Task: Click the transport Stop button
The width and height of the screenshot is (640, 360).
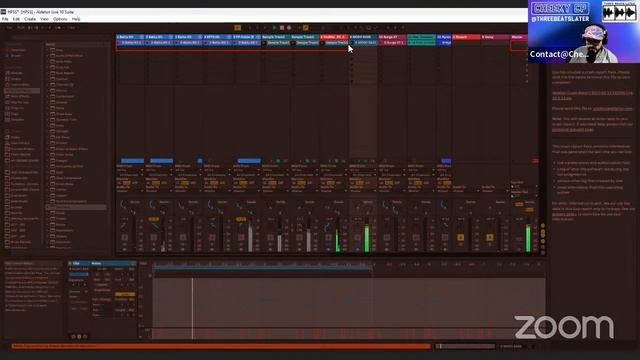Action: point(282,28)
